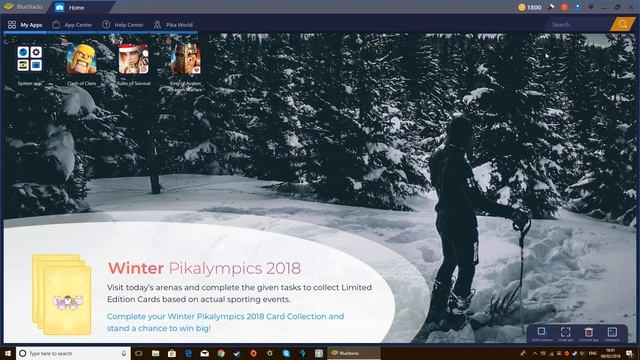Open the Mail app from the taskbar
The width and height of the screenshot is (640, 360).
coord(204,353)
